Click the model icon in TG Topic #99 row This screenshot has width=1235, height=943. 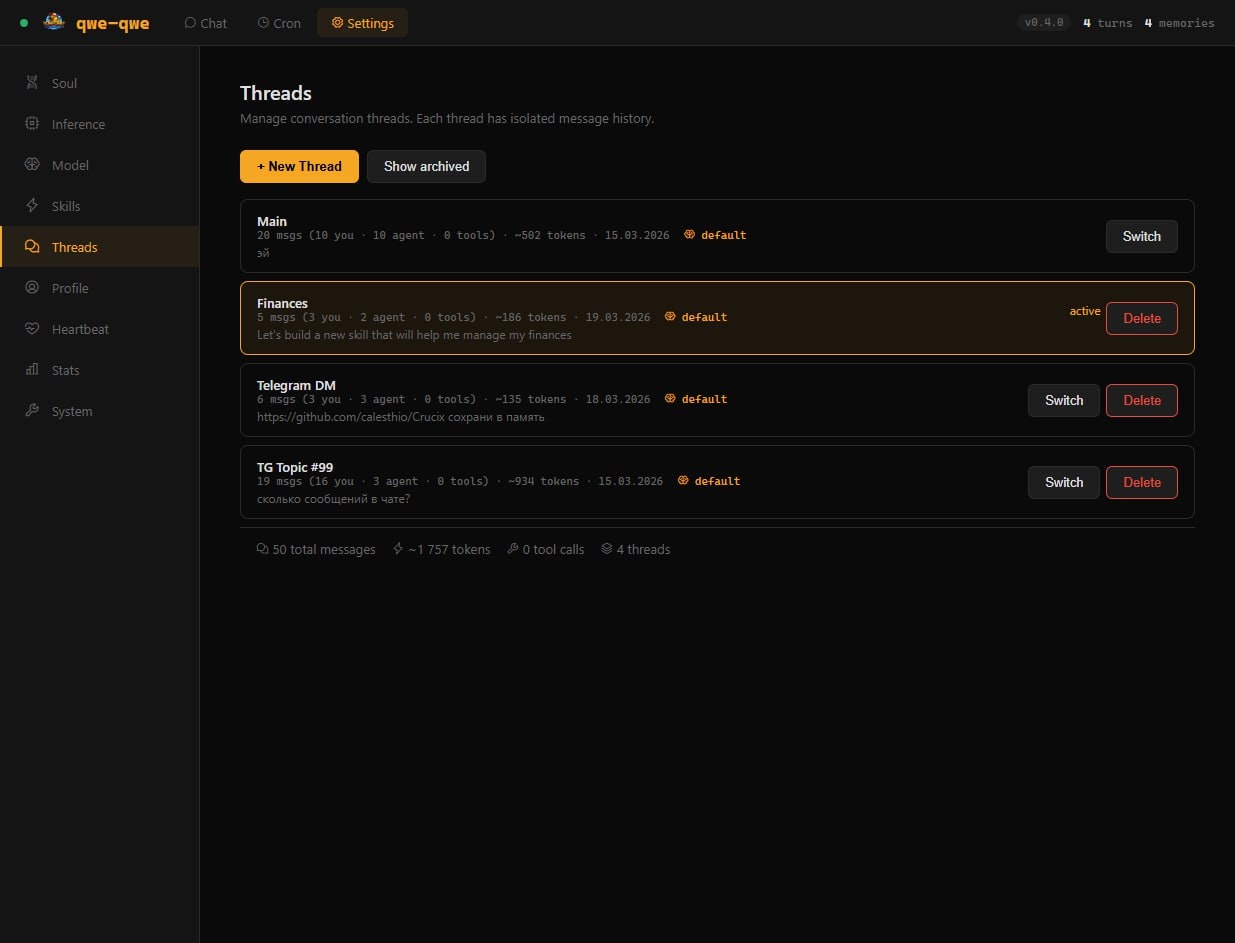tap(683, 481)
